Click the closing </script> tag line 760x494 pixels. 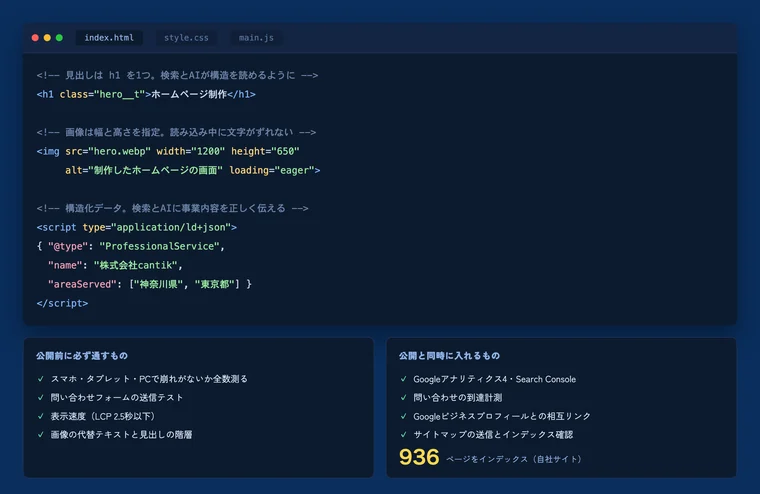[x=62, y=303]
